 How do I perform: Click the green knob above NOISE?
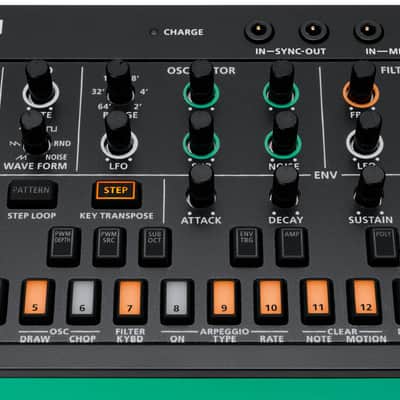point(281,84)
